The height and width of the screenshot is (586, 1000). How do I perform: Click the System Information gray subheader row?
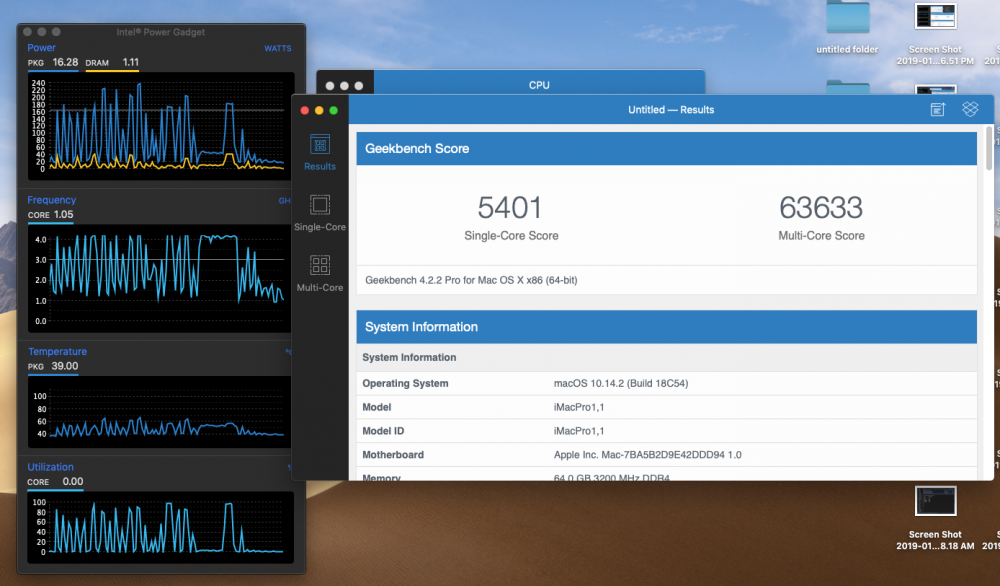[666, 358]
